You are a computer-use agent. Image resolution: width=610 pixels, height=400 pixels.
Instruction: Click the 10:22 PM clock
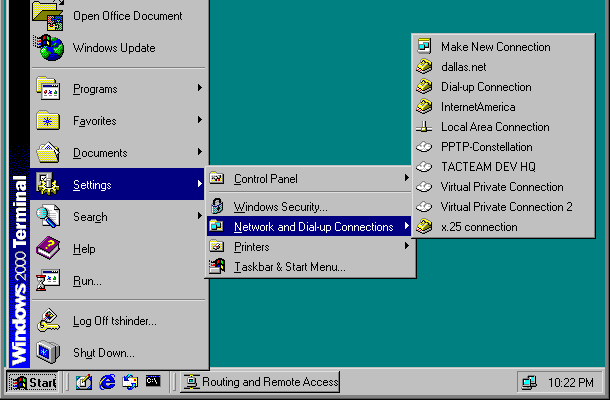coord(571,383)
